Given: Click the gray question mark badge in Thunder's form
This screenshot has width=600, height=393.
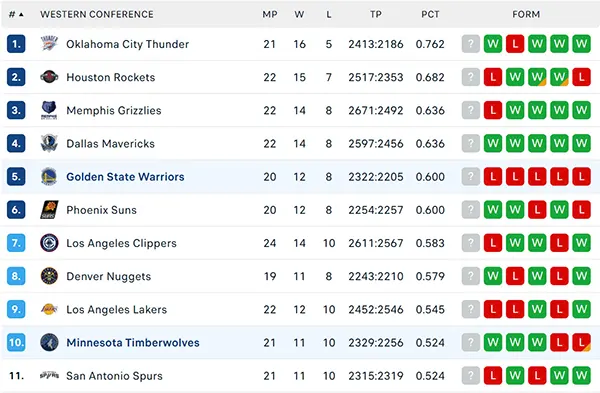Looking at the screenshot, I should [x=471, y=44].
